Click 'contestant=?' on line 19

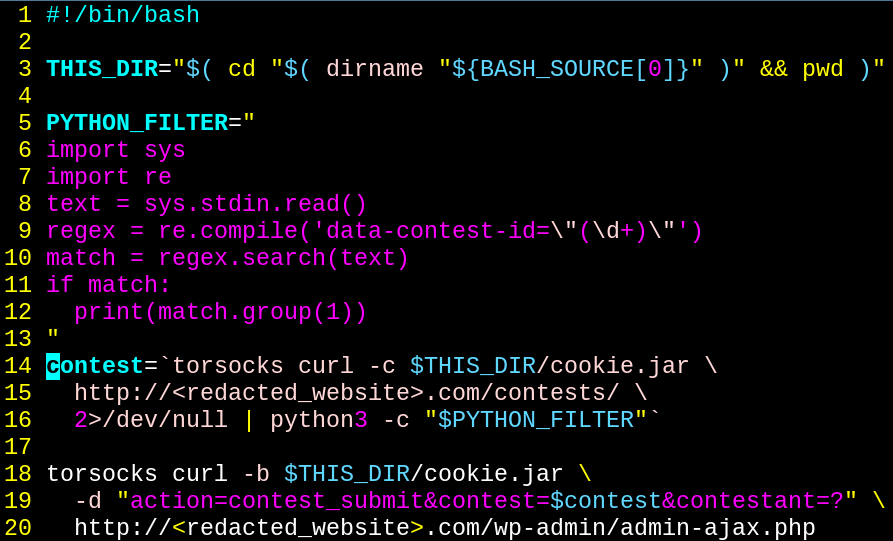pyautogui.click(x=760, y=501)
